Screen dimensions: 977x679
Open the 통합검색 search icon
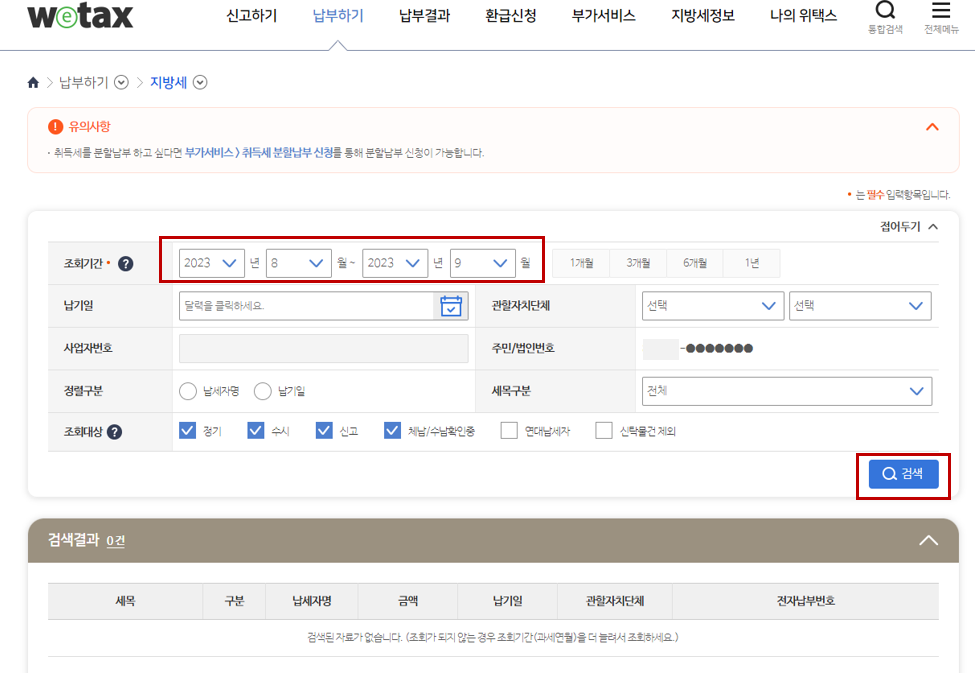pos(884,13)
